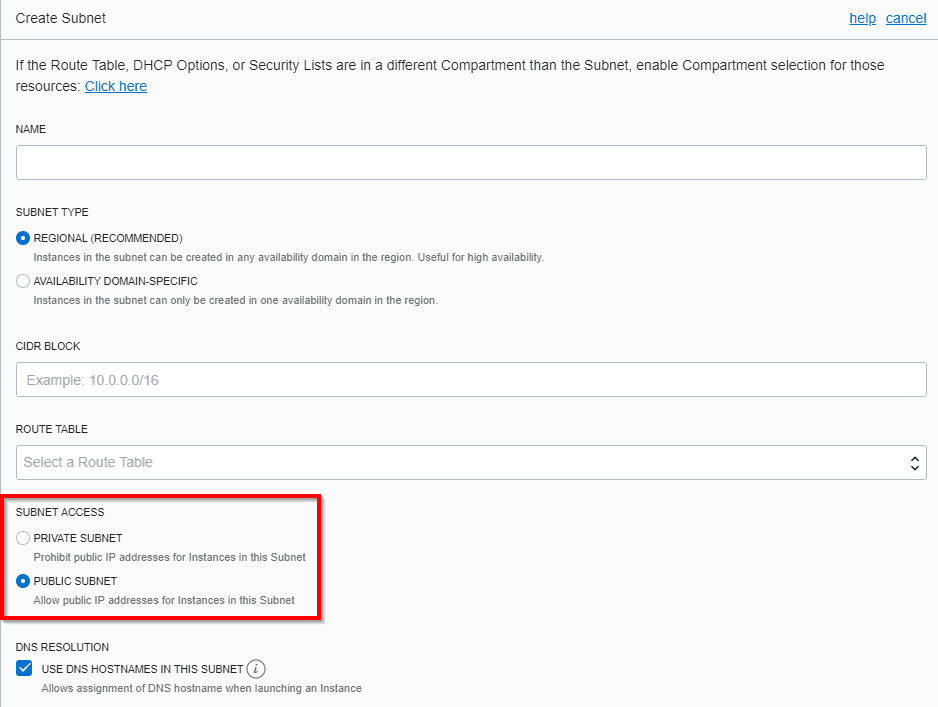
Task: Follow the 'Click here' compartment selection link
Action: click(115, 86)
